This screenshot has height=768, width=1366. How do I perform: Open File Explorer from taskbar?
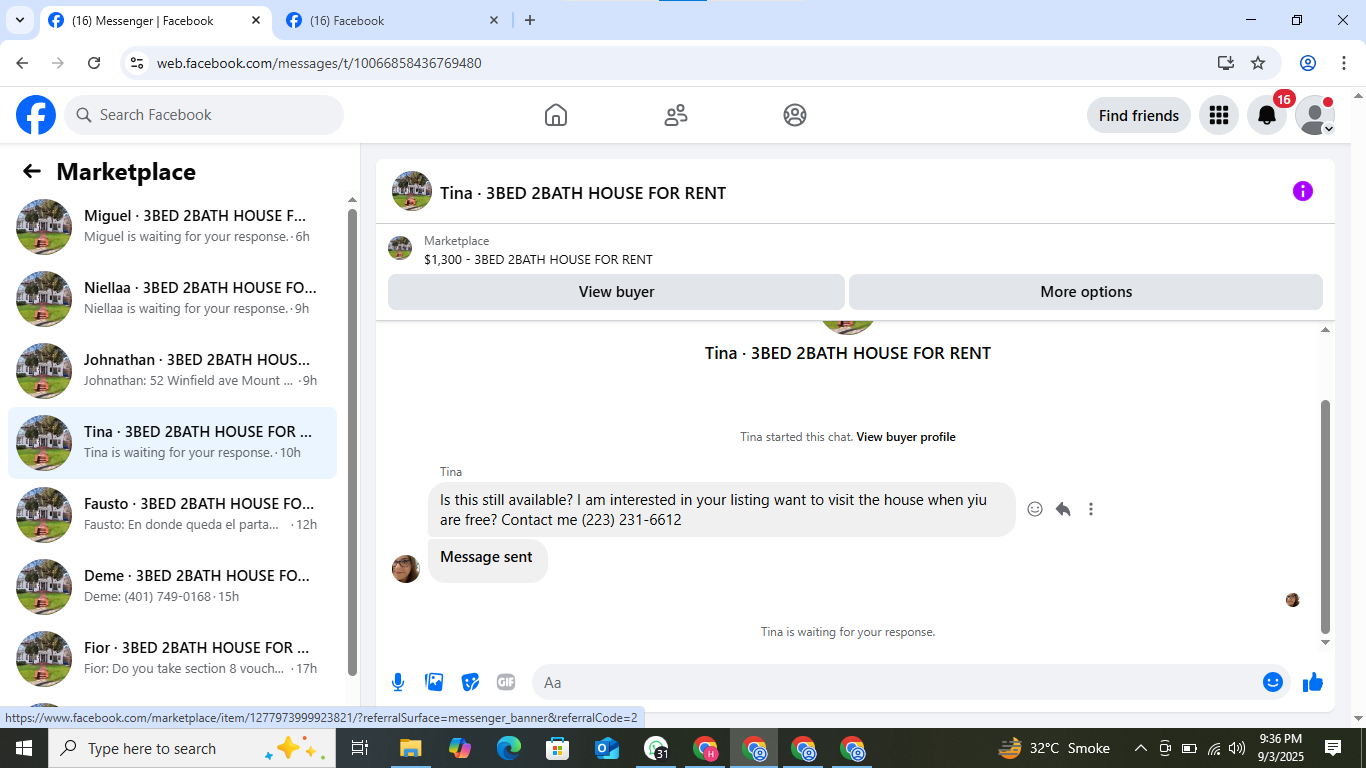pyautogui.click(x=410, y=748)
